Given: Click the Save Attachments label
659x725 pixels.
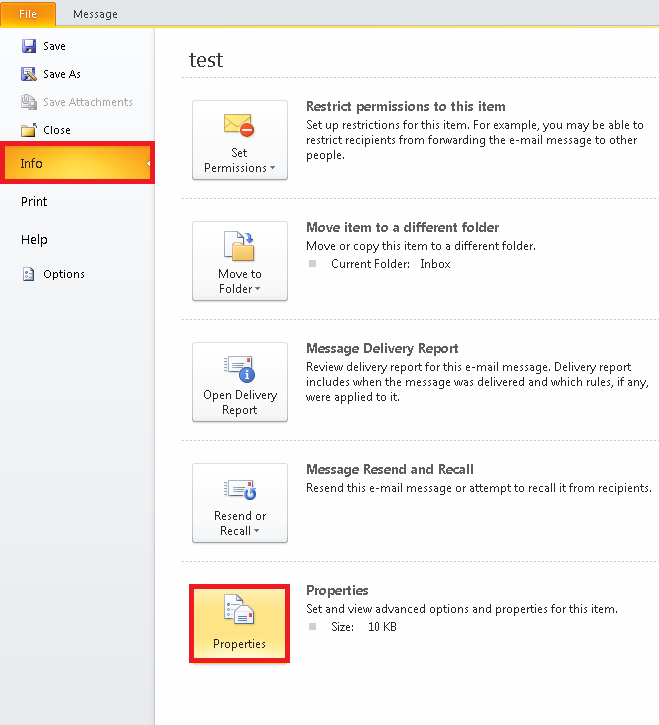Looking at the screenshot, I should (x=88, y=102).
